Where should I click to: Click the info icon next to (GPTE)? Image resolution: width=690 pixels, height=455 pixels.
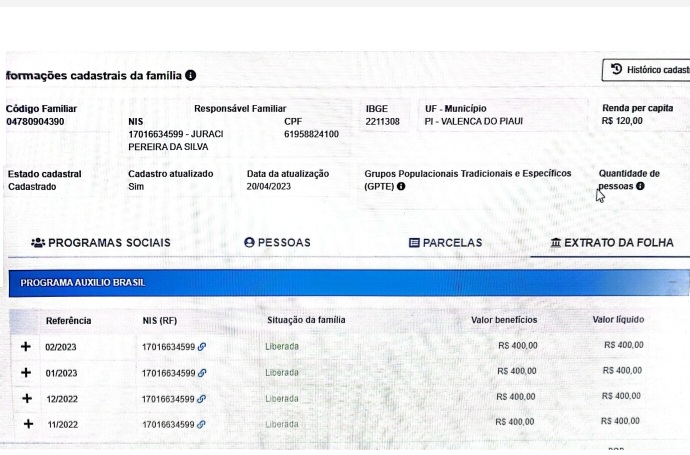tap(401, 186)
